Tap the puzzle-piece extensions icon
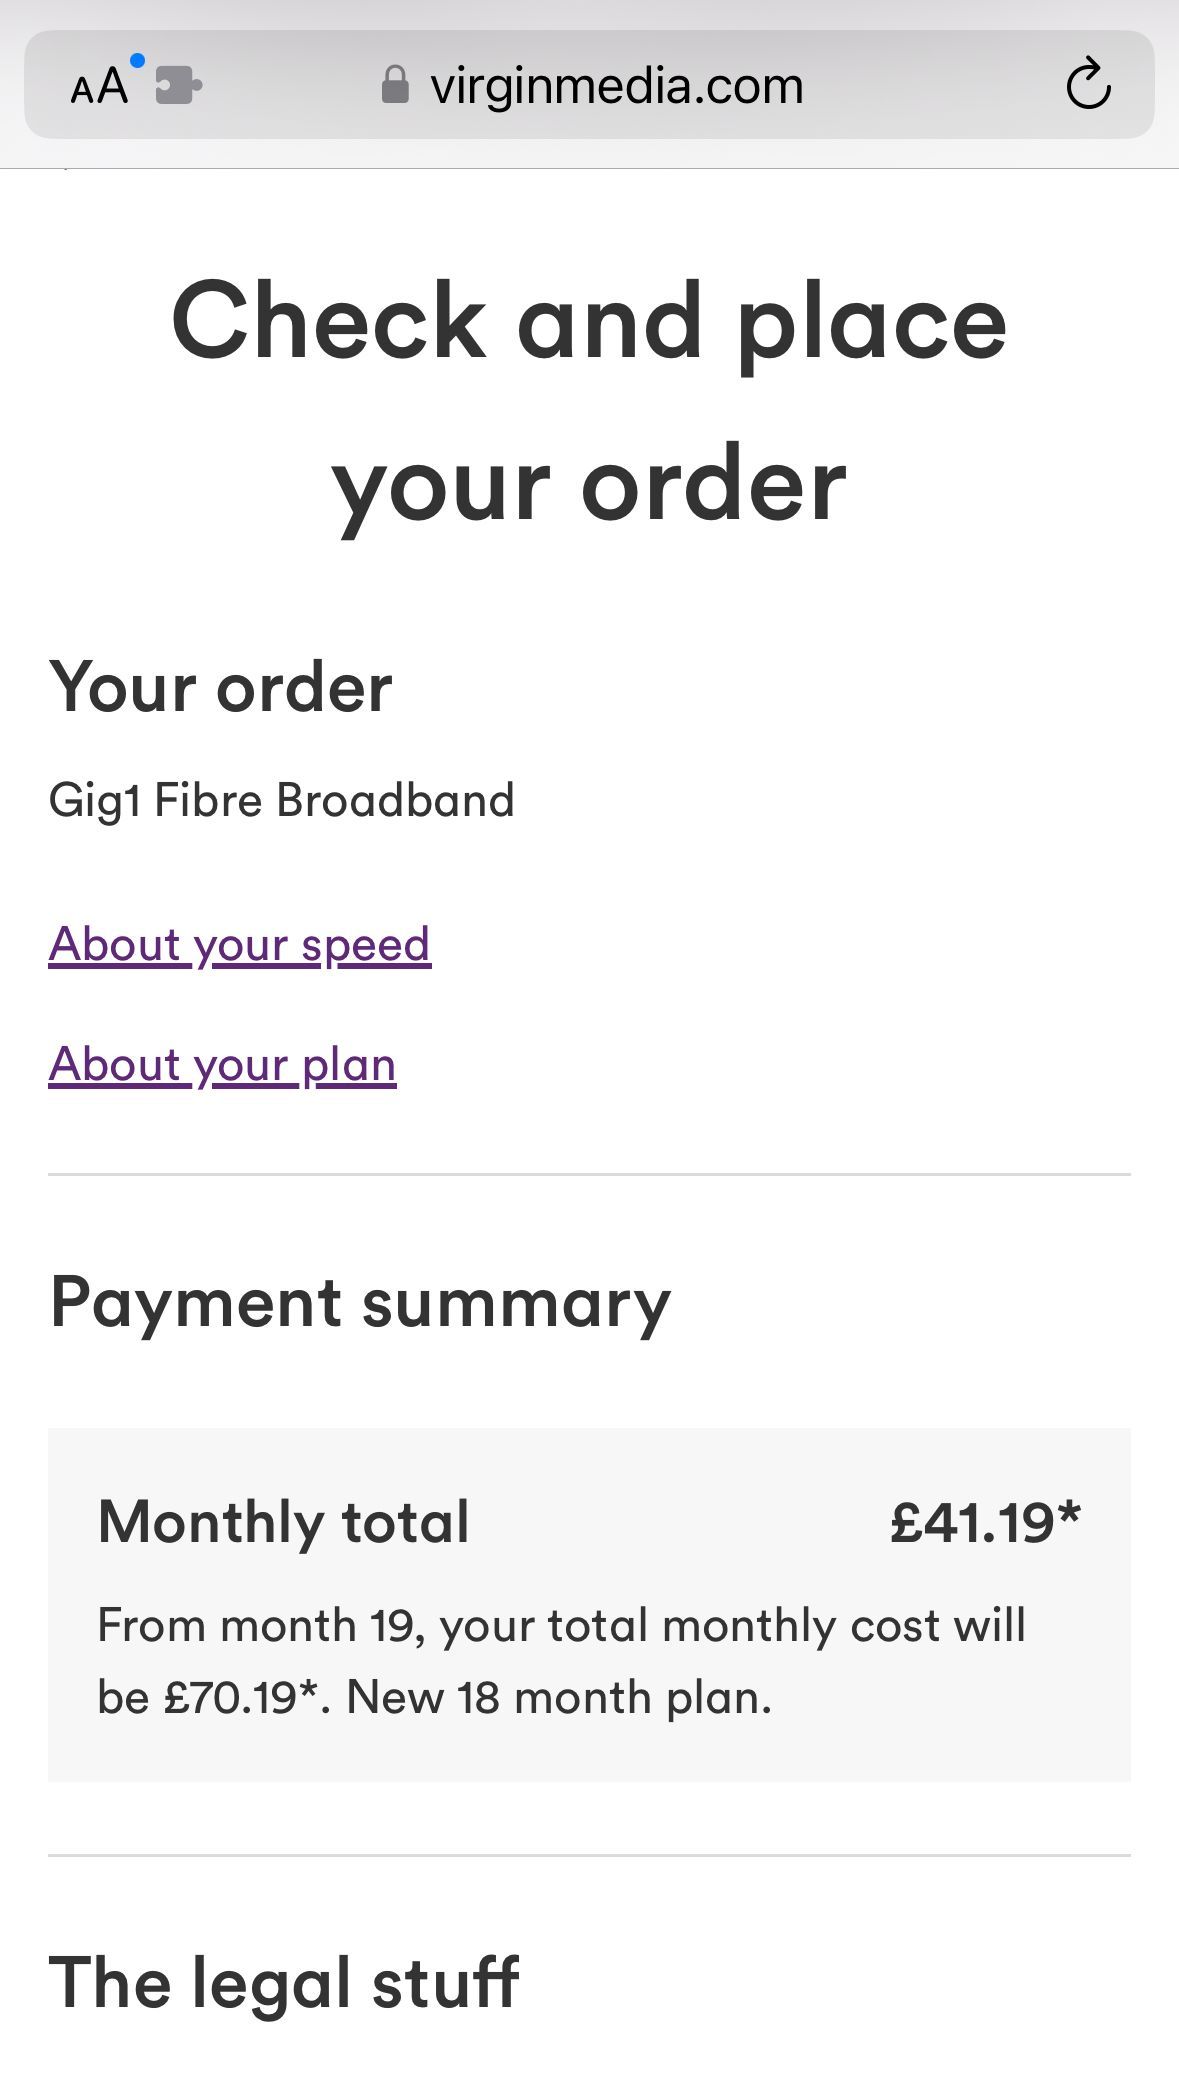This screenshot has width=1179, height=2100. click(179, 86)
